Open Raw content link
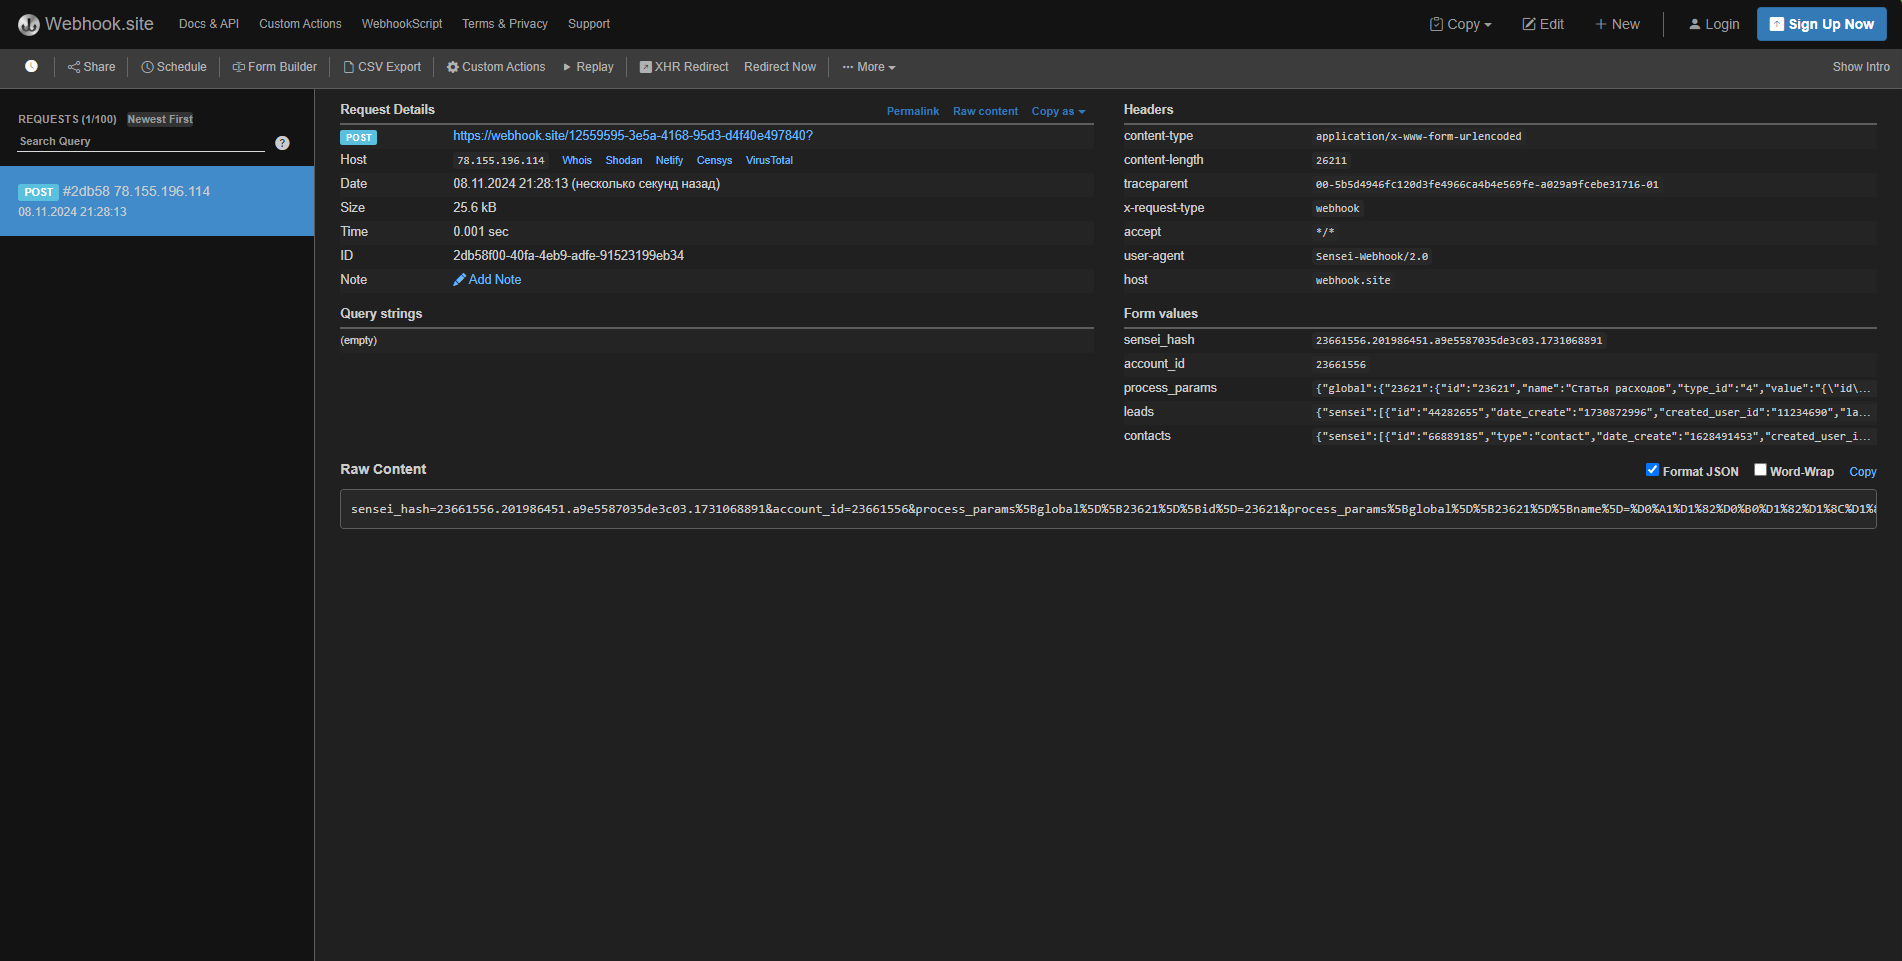The width and height of the screenshot is (1902, 961). coord(985,111)
